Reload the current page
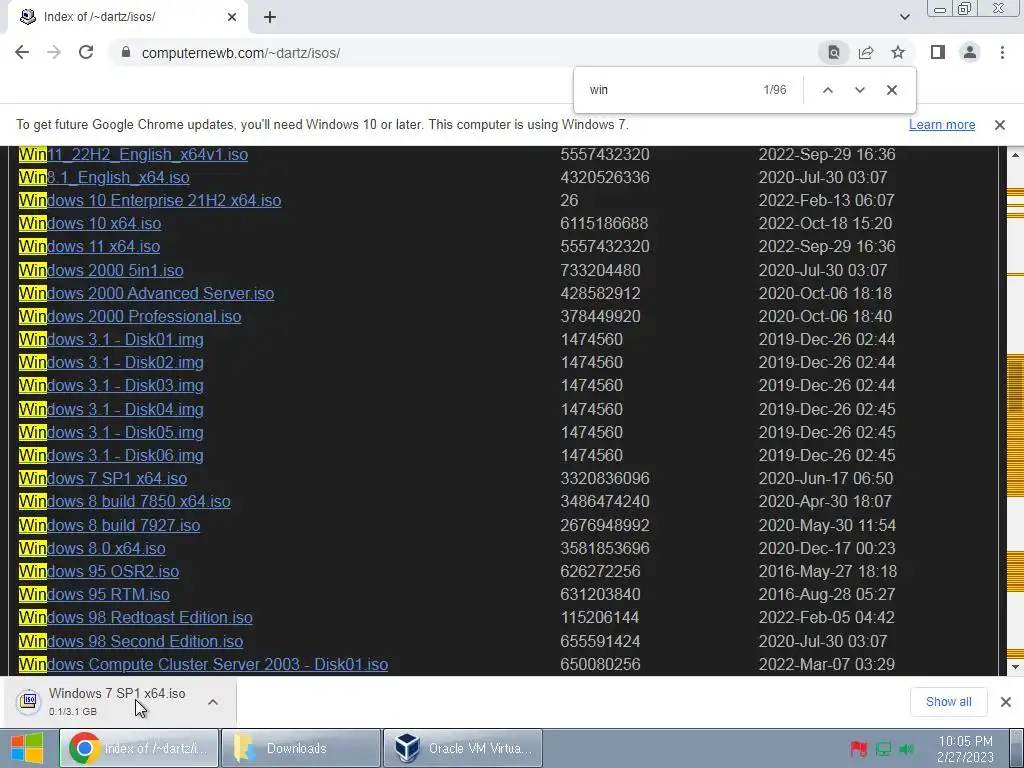This screenshot has width=1024, height=768. [86, 53]
